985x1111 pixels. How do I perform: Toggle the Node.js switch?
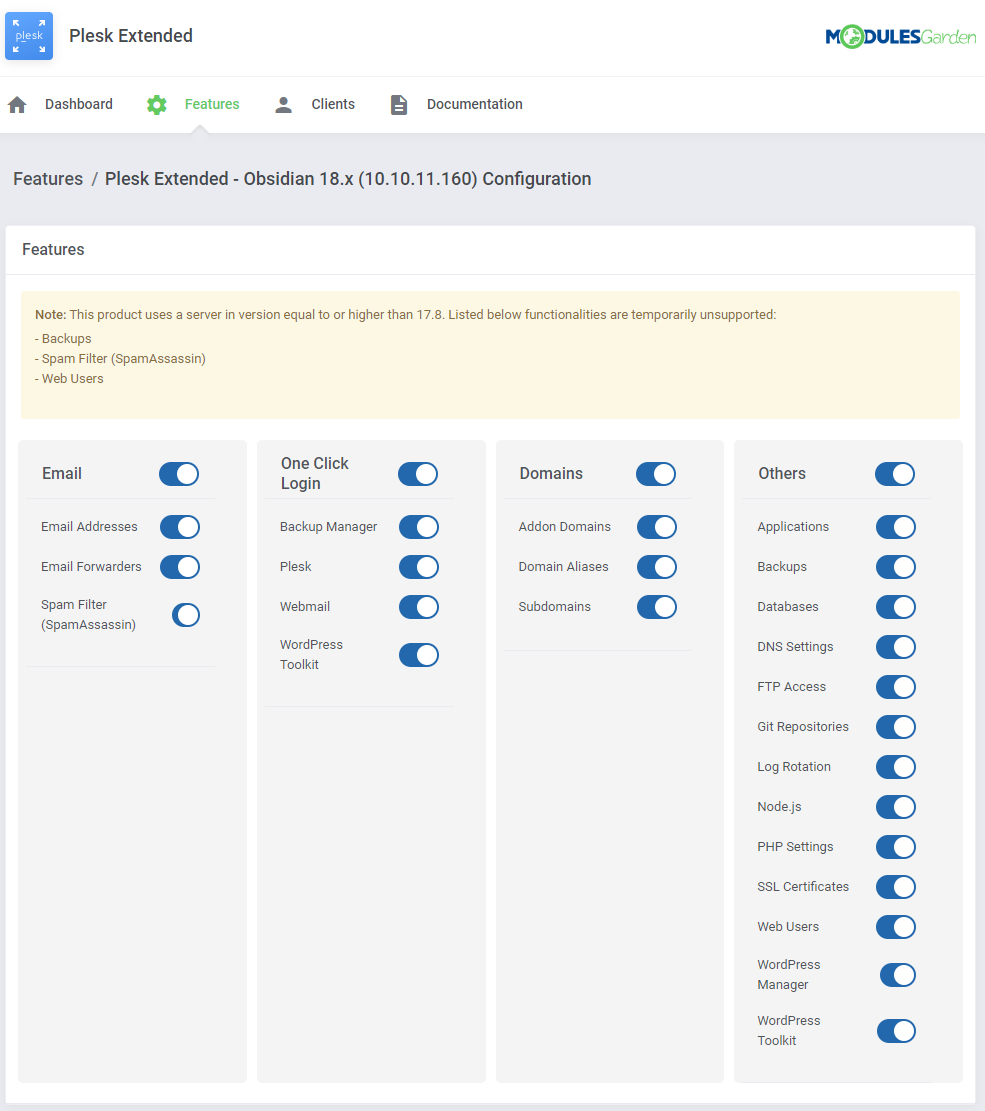click(x=896, y=807)
